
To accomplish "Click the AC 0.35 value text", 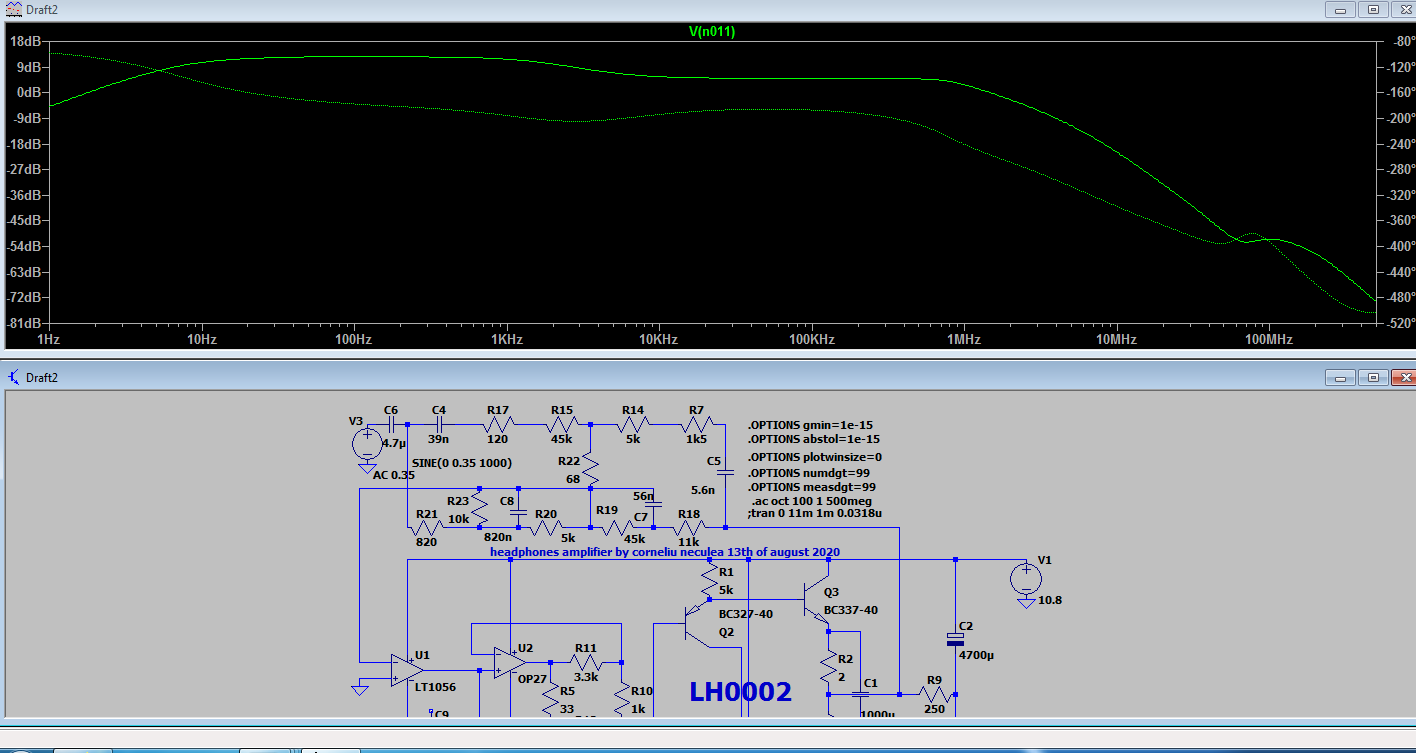I will (393, 475).
